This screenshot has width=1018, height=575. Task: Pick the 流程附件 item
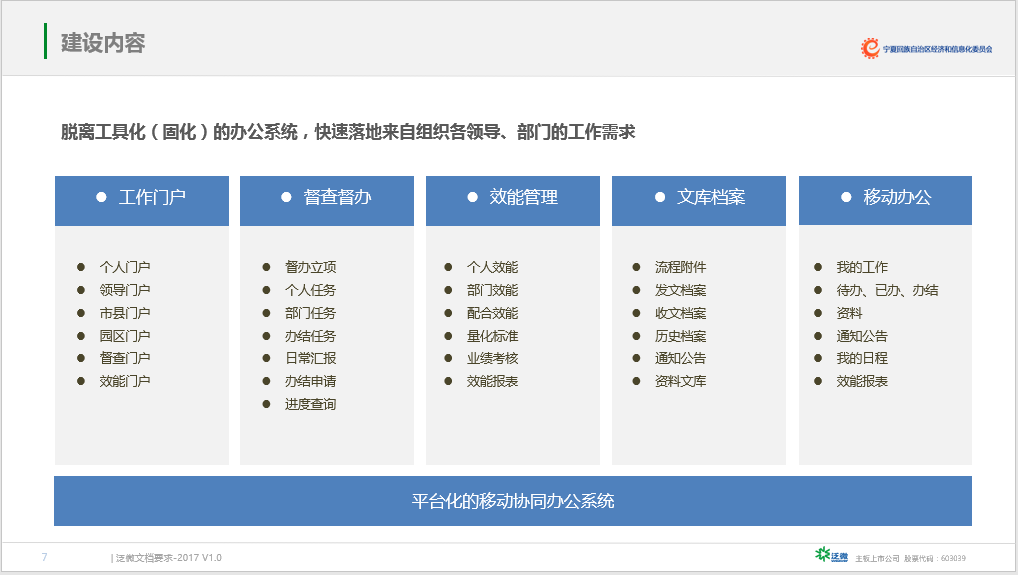click(x=680, y=267)
